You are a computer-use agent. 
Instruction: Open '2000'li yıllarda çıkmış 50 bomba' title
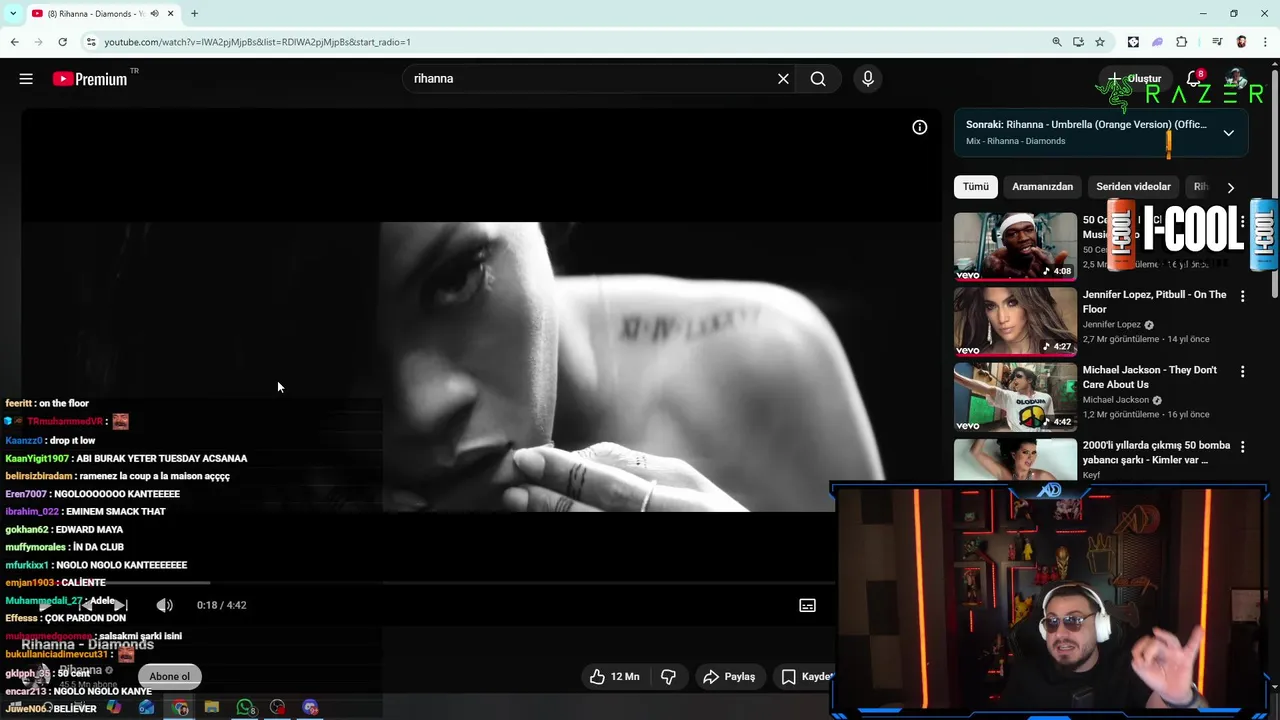click(1156, 453)
